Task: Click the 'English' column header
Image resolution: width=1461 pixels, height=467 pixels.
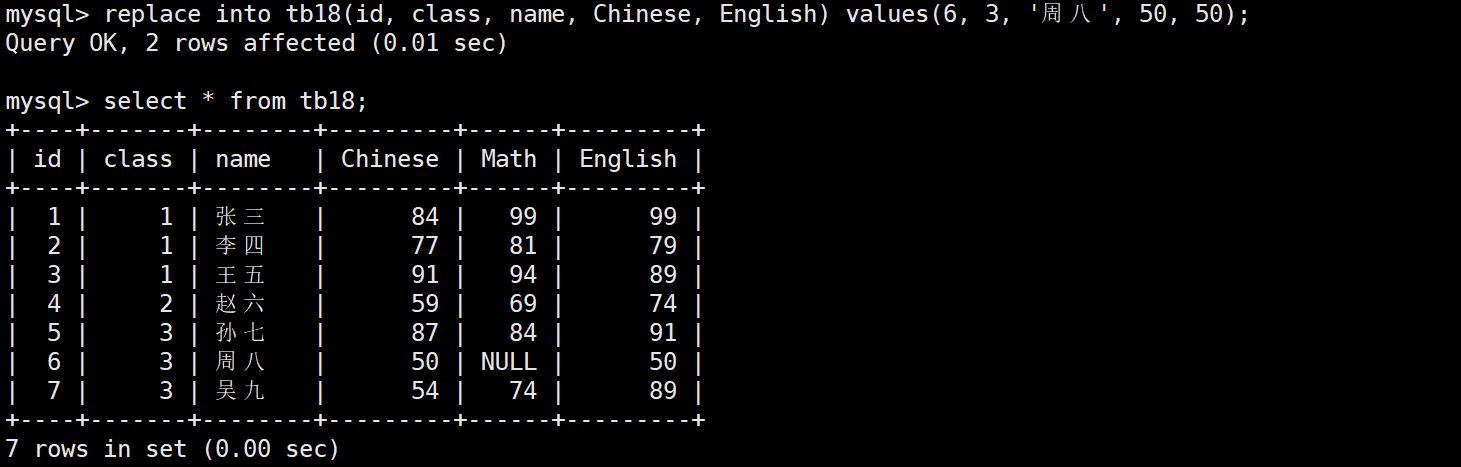Action: point(628,159)
